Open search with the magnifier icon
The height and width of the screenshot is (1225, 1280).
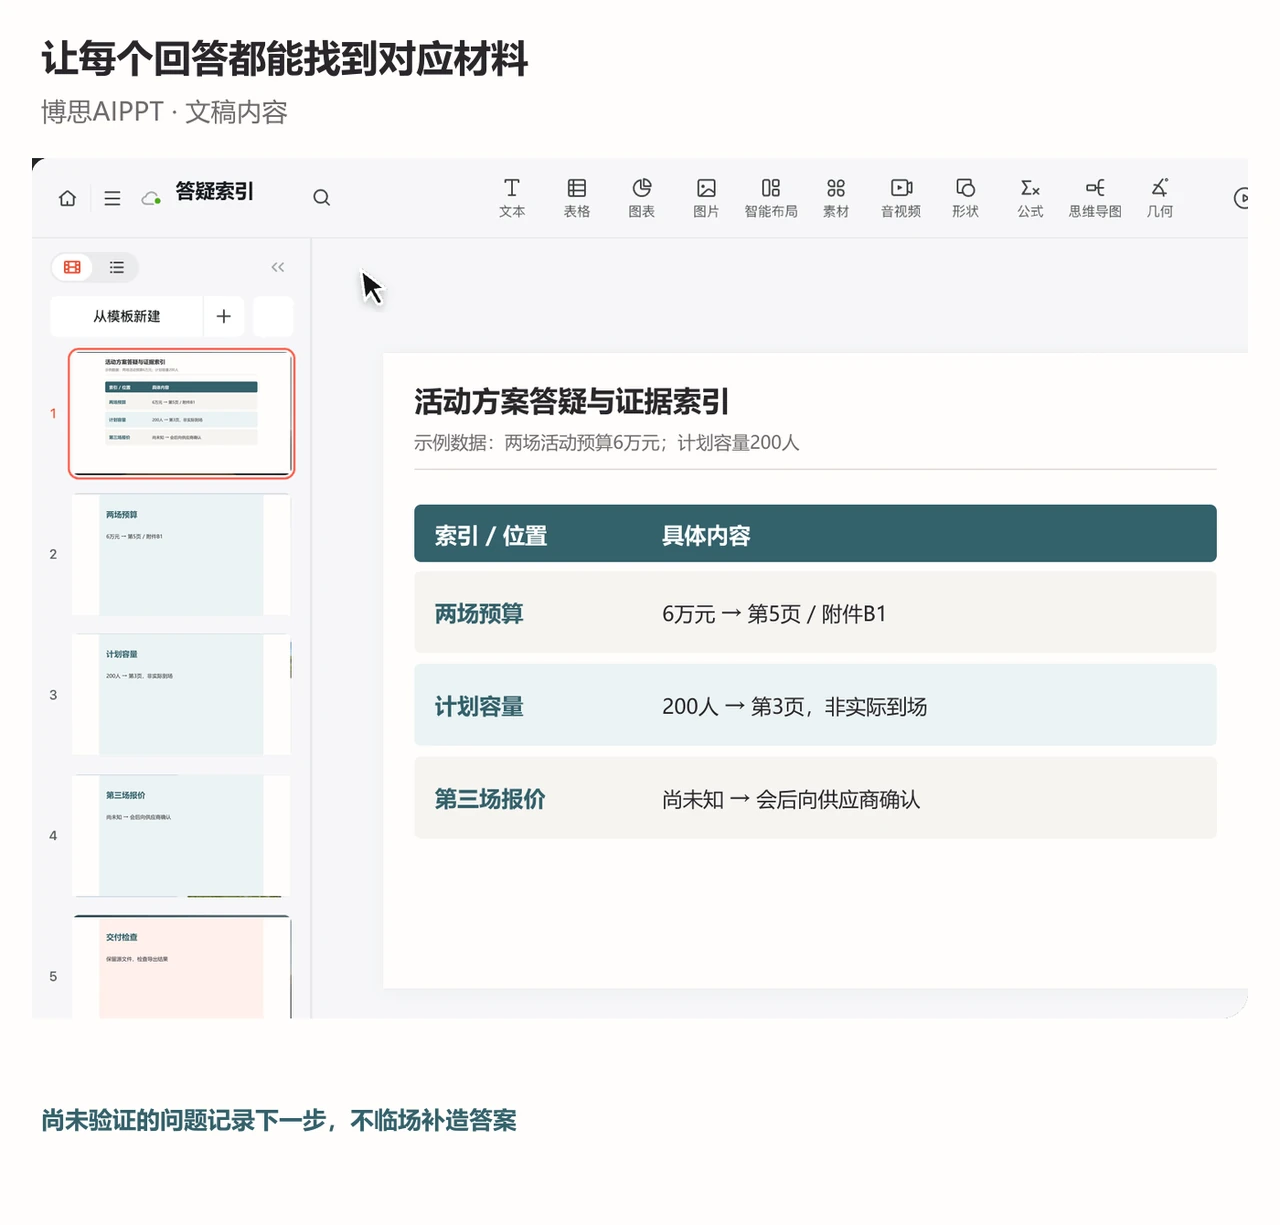(x=321, y=198)
